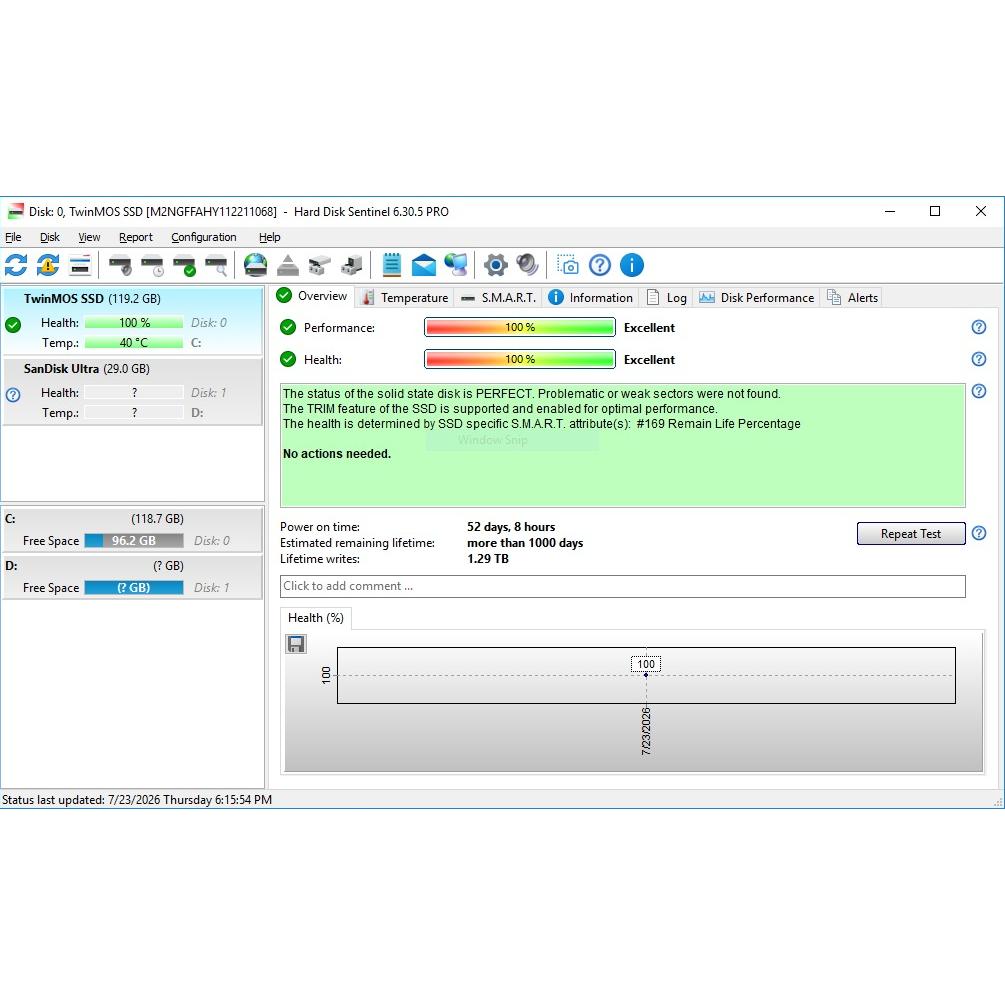1005x1005 pixels.
Task: Switch to the S.M.A.R.T. tab
Action: pos(499,297)
